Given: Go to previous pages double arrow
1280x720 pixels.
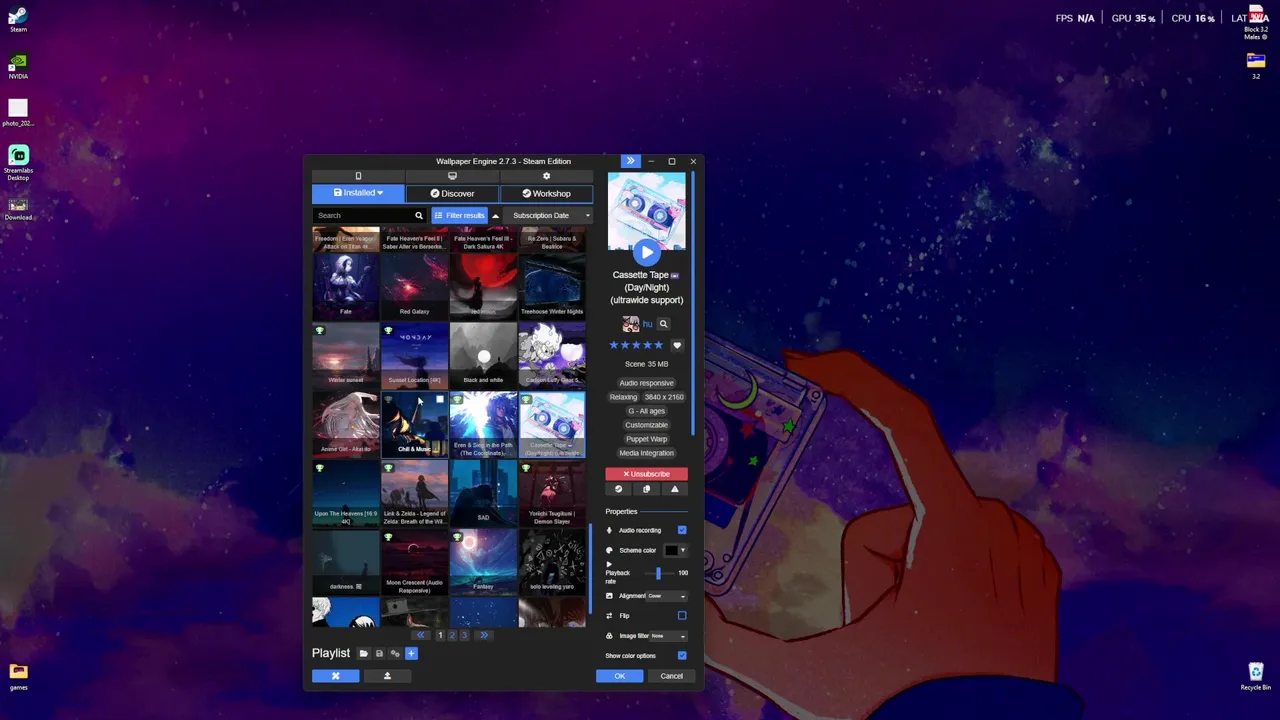Looking at the screenshot, I should (421, 635).
